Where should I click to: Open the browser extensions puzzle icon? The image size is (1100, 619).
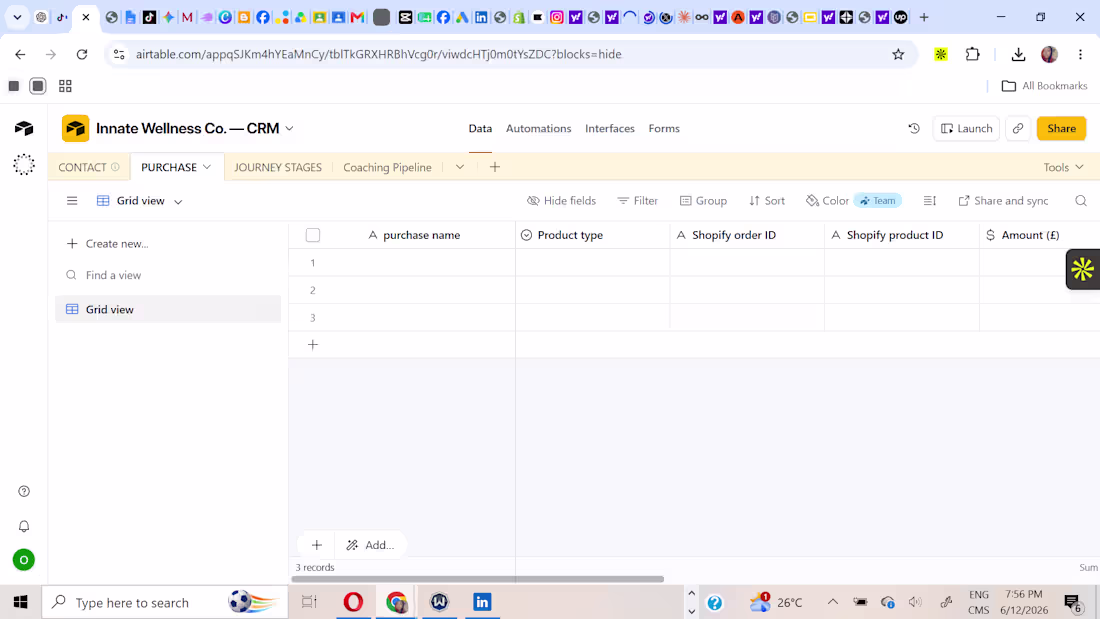tap(972, 54)
